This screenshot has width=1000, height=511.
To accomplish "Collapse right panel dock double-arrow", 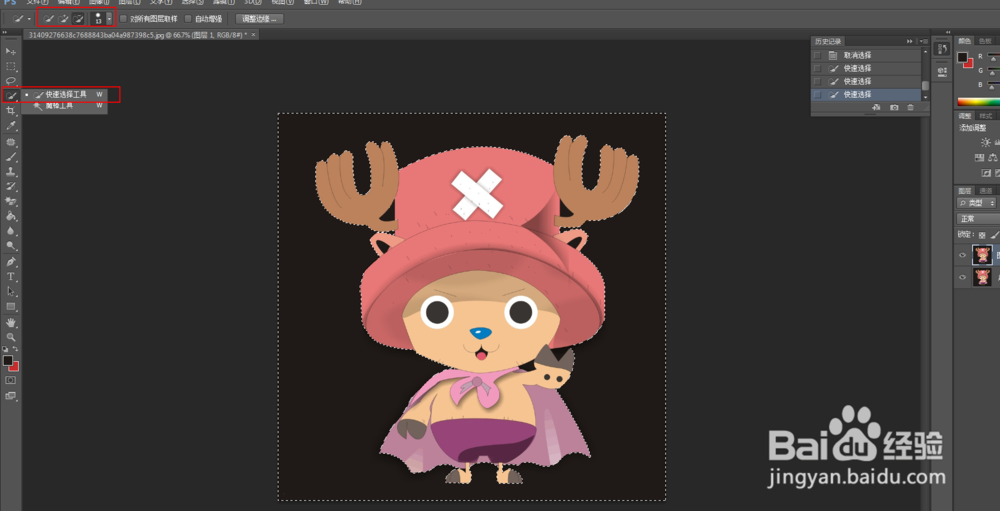I will point(948,32).
